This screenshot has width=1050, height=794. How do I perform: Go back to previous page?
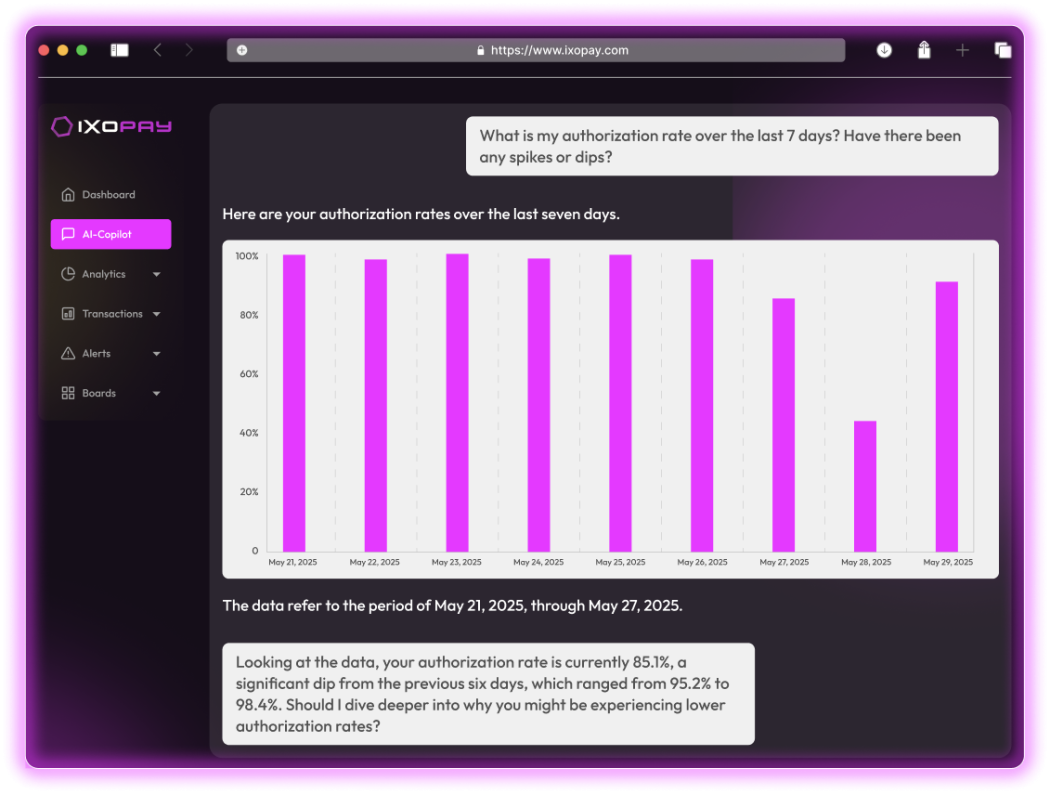[x=157, y=50]
